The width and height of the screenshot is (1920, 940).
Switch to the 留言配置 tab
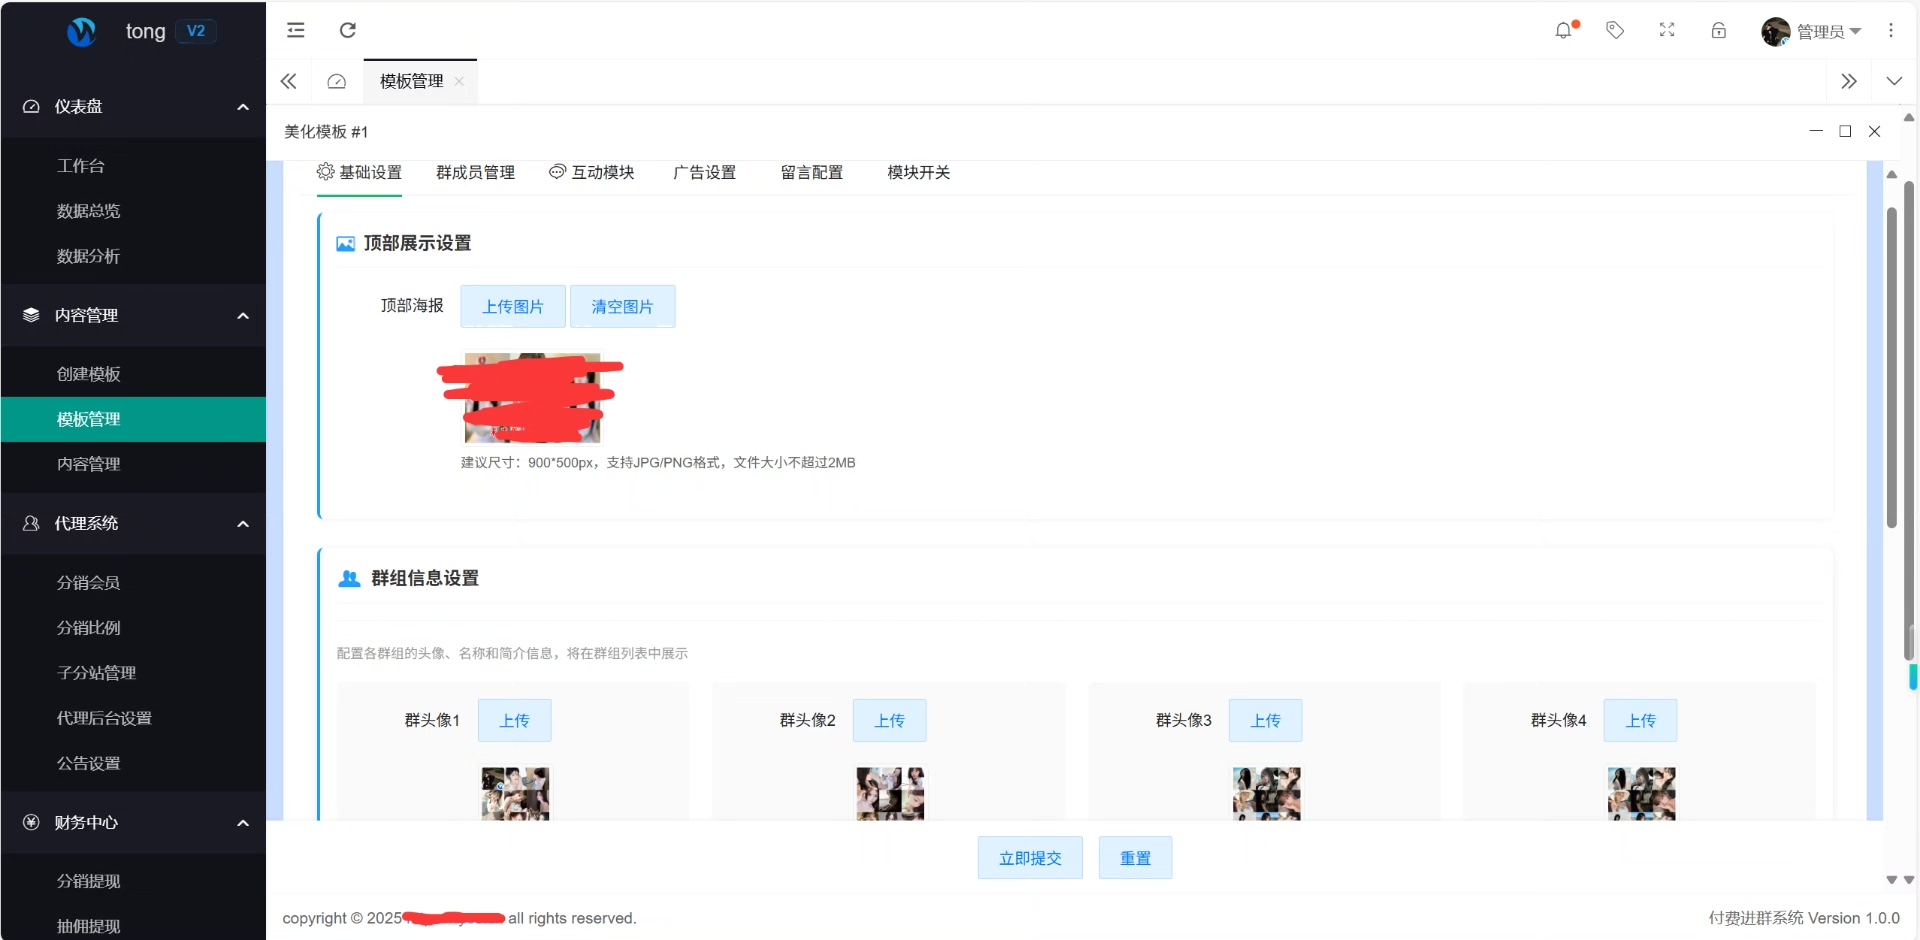tap(812, 172)
